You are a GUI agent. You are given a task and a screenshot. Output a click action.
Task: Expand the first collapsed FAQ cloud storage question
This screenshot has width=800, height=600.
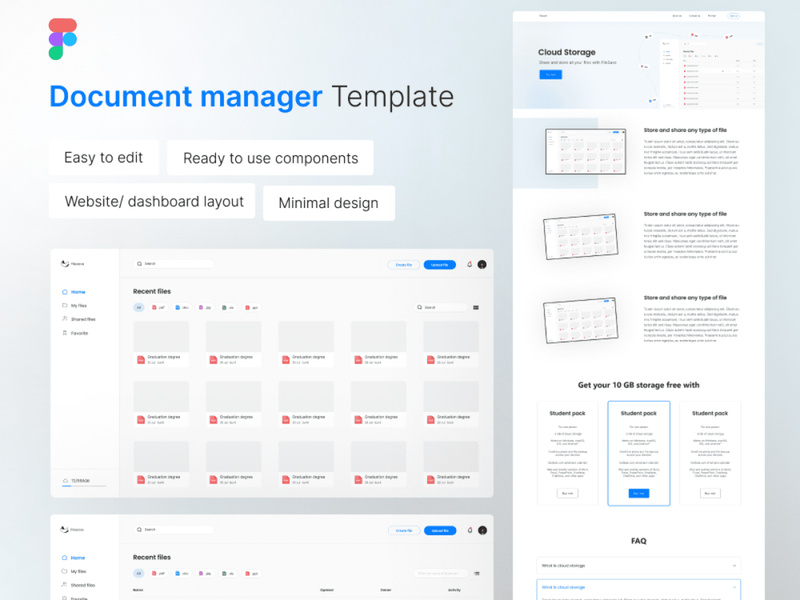click(638, 566)
